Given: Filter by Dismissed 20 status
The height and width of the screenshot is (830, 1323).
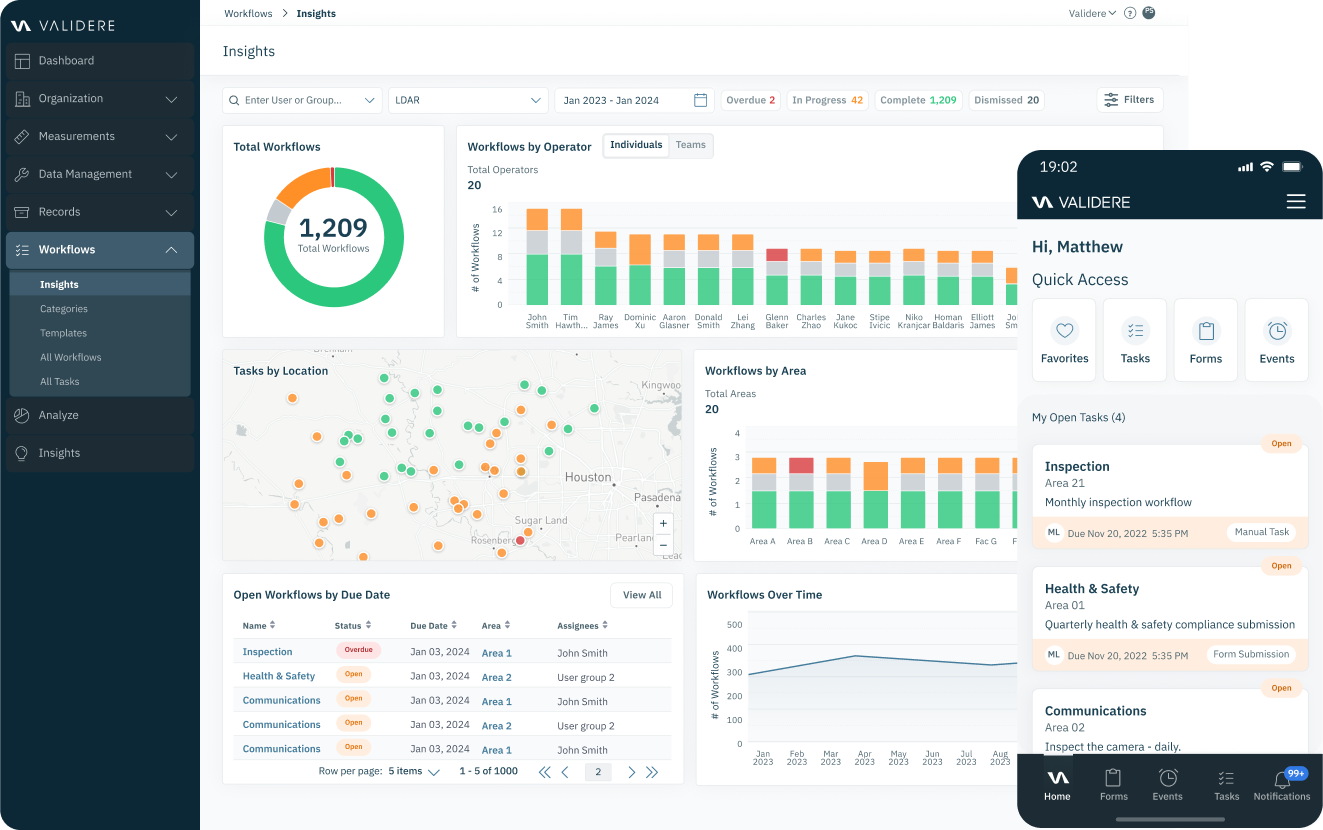Looking at the screenshot, I should tap(1007, 100).
